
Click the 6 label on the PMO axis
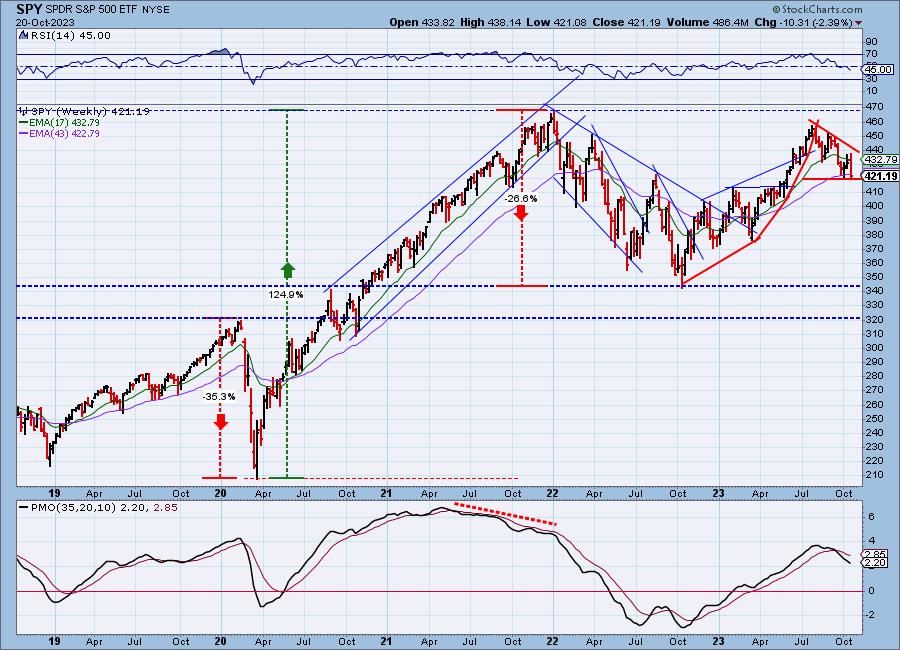tap(871, 516)
